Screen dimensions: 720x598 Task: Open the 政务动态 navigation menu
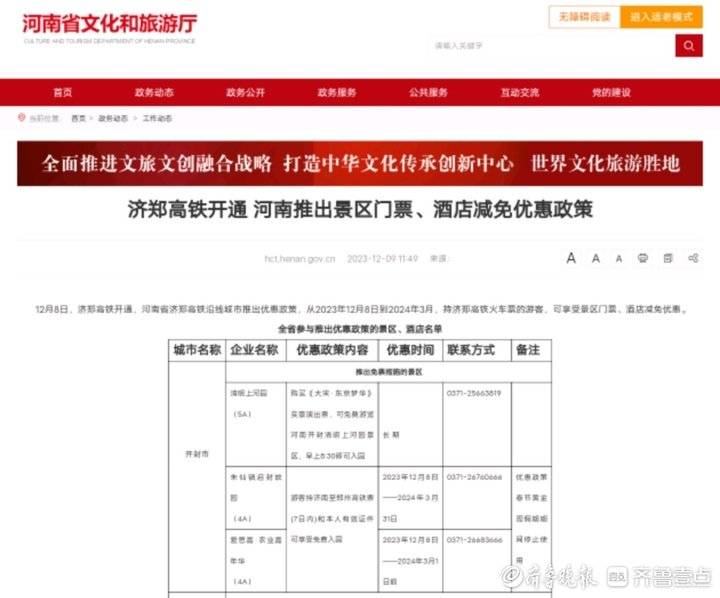coord(154,92)
